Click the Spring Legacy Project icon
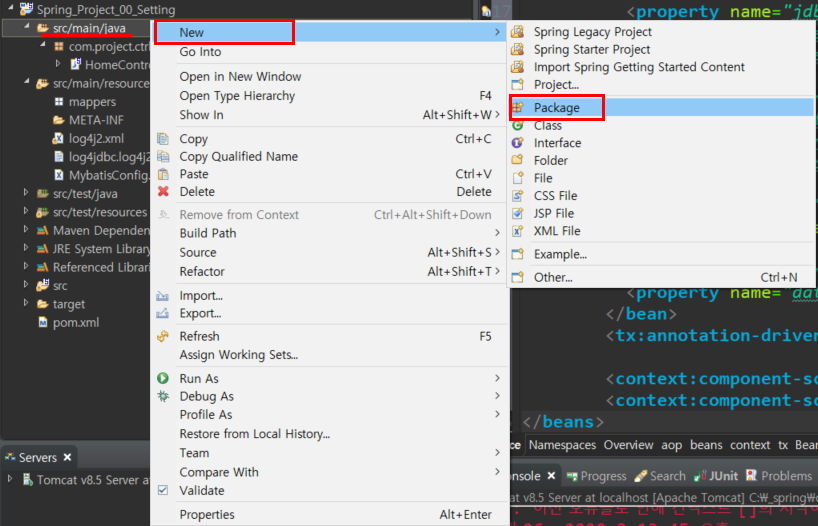Image resolution: width=818 pixels, height=526 pixels. pos(517,32)
